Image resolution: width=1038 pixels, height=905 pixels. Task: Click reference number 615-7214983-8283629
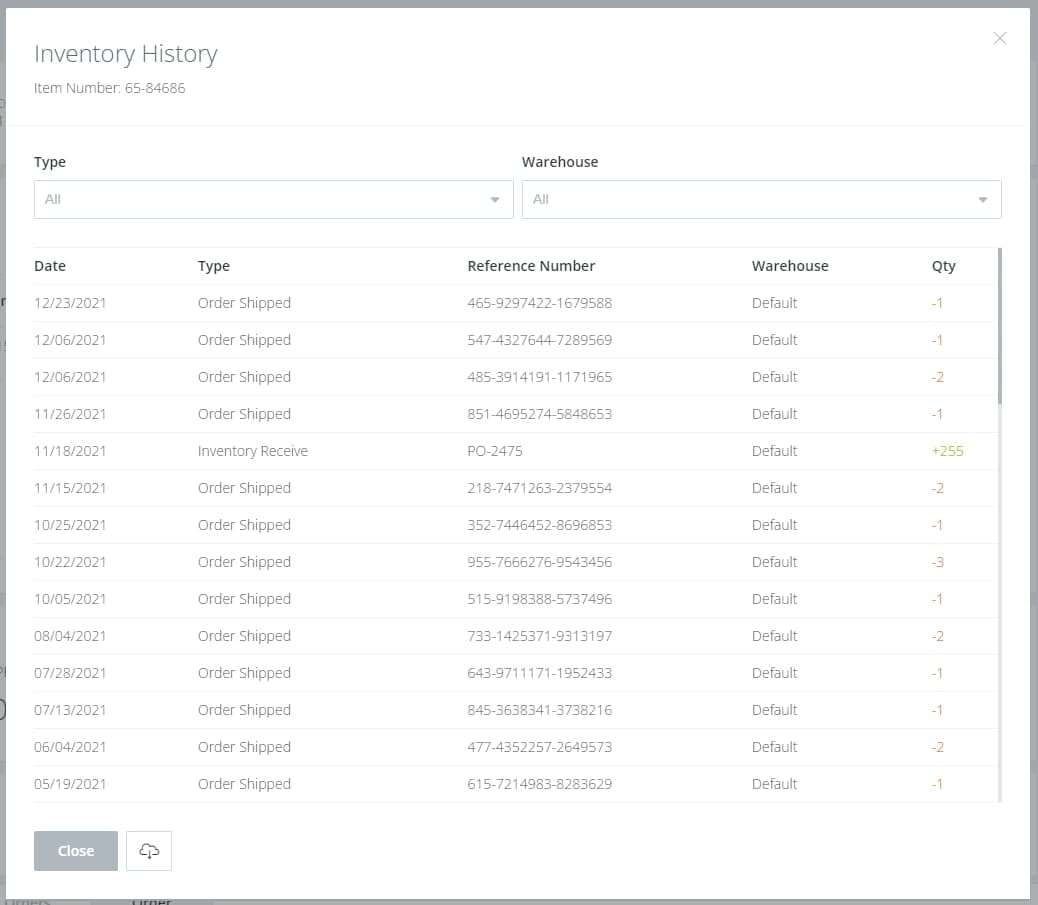[x=539, y=784]
